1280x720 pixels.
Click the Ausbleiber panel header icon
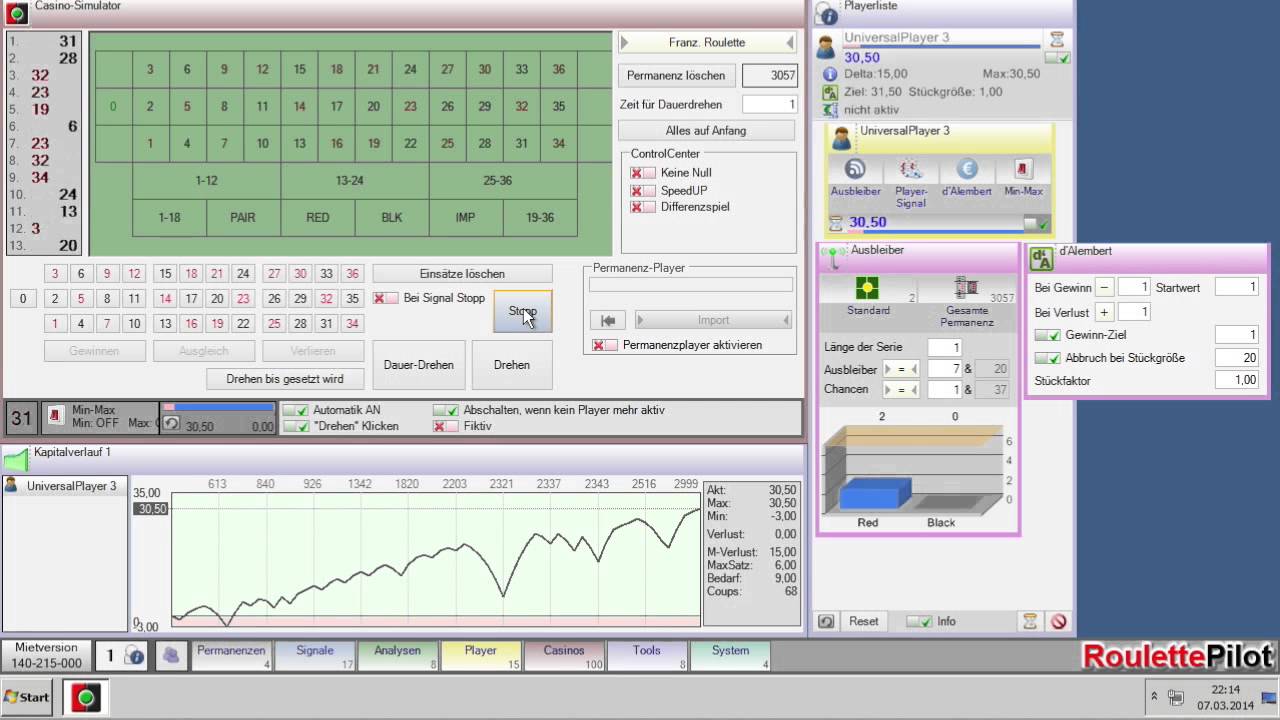coord(833,257)
